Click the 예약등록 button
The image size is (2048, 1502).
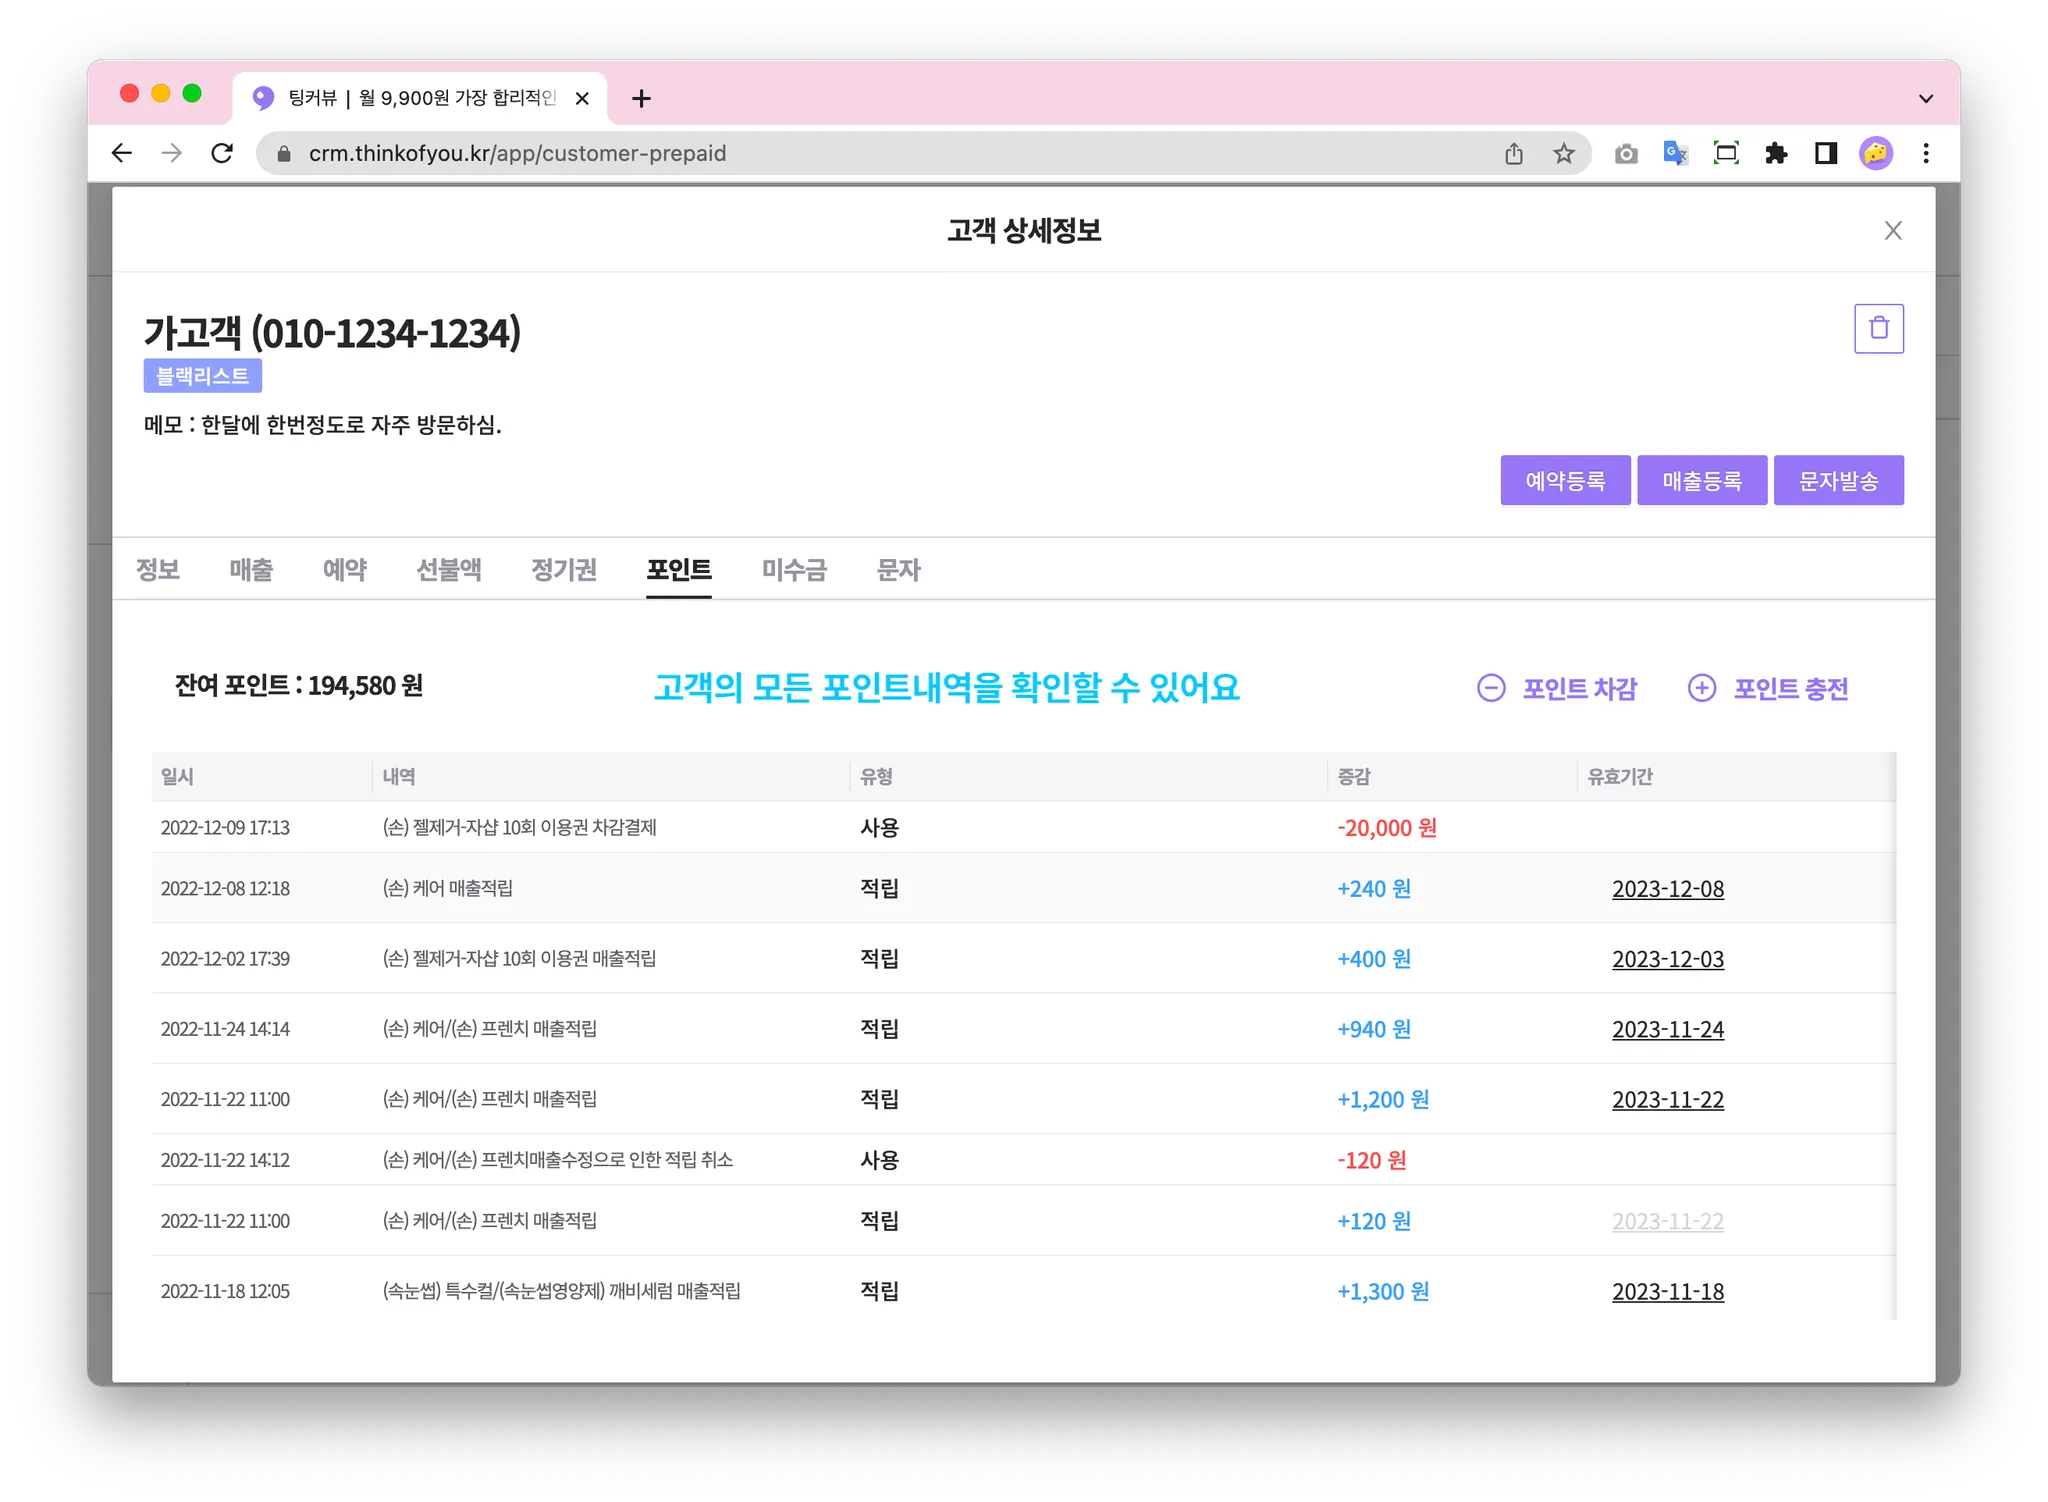(1565, 481)
